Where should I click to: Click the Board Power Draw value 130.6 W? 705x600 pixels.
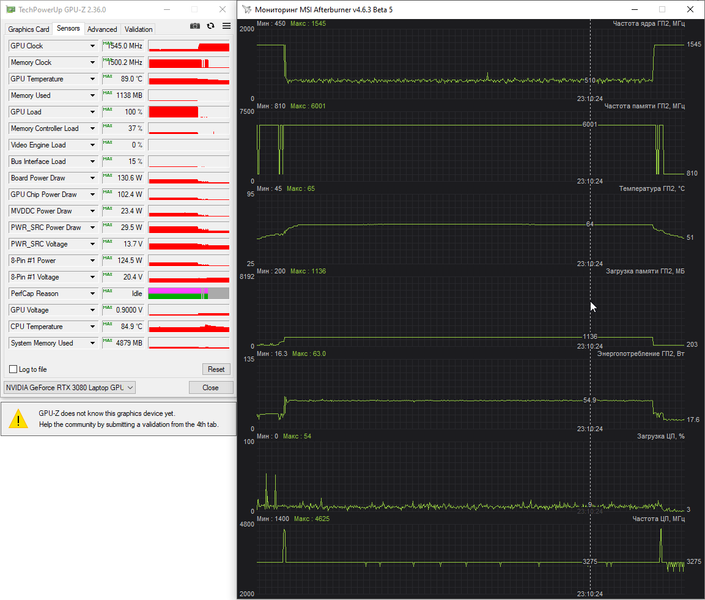coord(123,178)
